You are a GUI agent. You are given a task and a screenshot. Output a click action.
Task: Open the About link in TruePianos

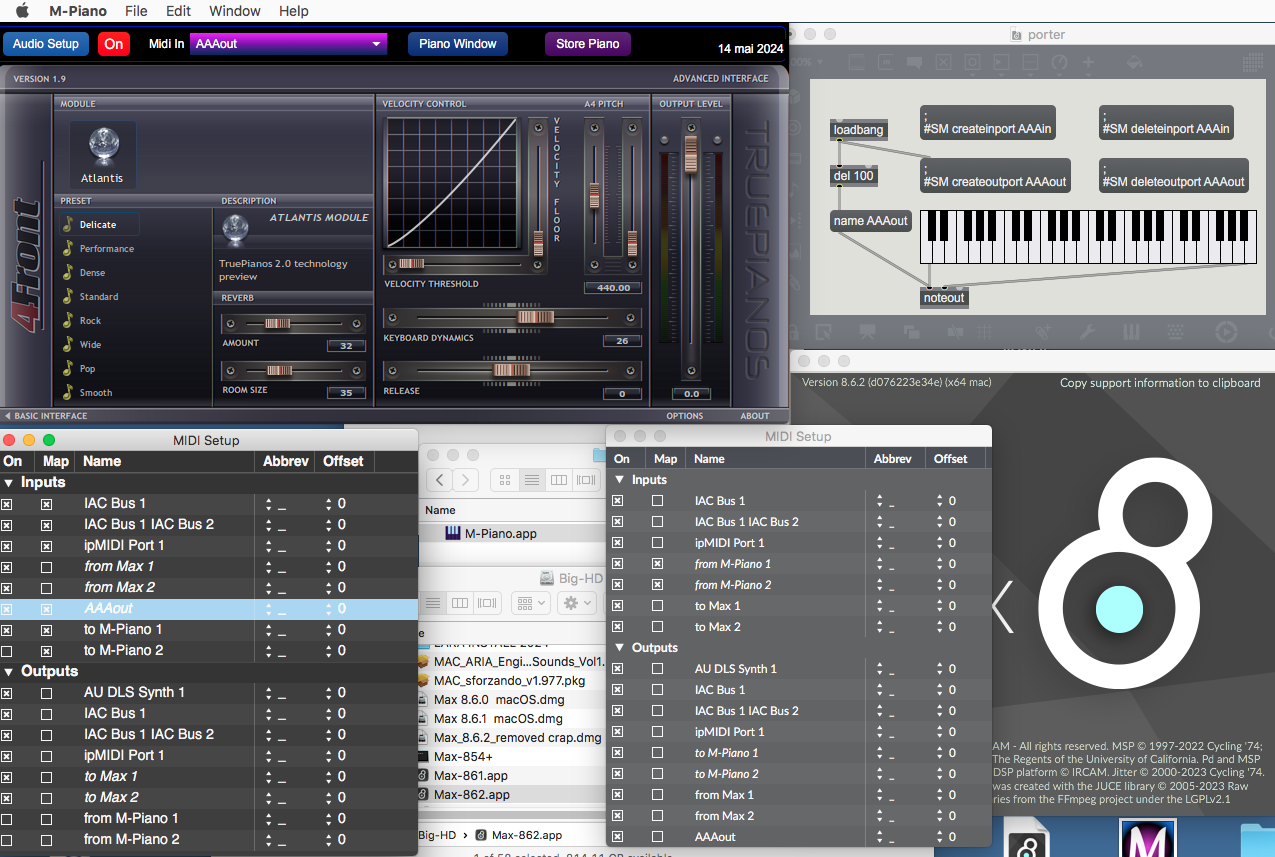pos(755,416)
